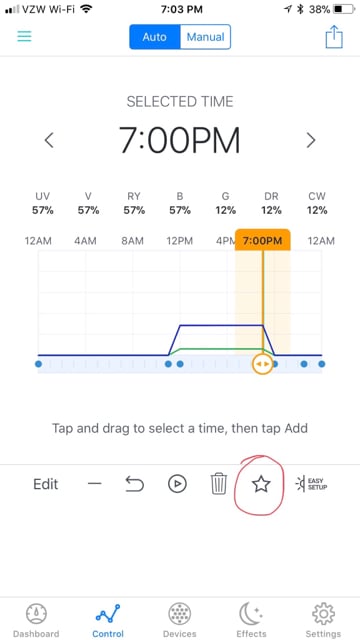Go to next time with right chevron
This screenshot has height=640, width=360.
[x=311, y=140]
